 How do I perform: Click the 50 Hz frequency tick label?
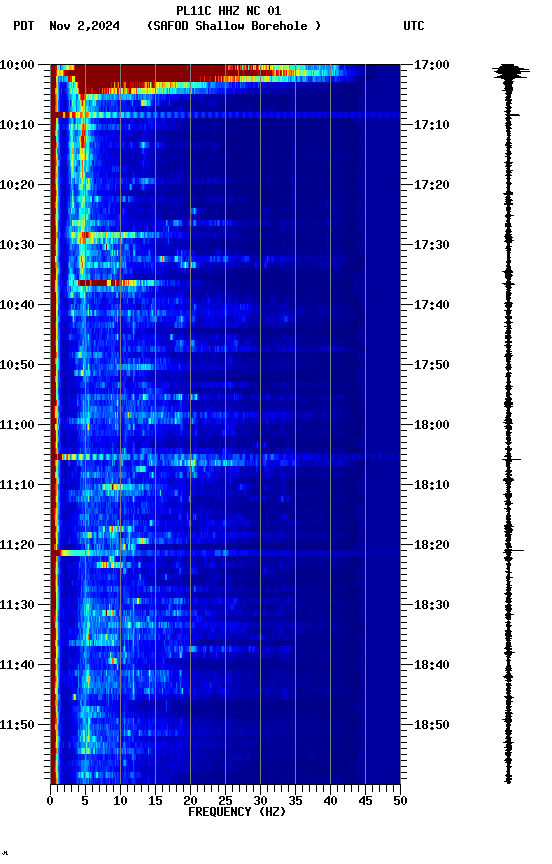pos(400,801)
